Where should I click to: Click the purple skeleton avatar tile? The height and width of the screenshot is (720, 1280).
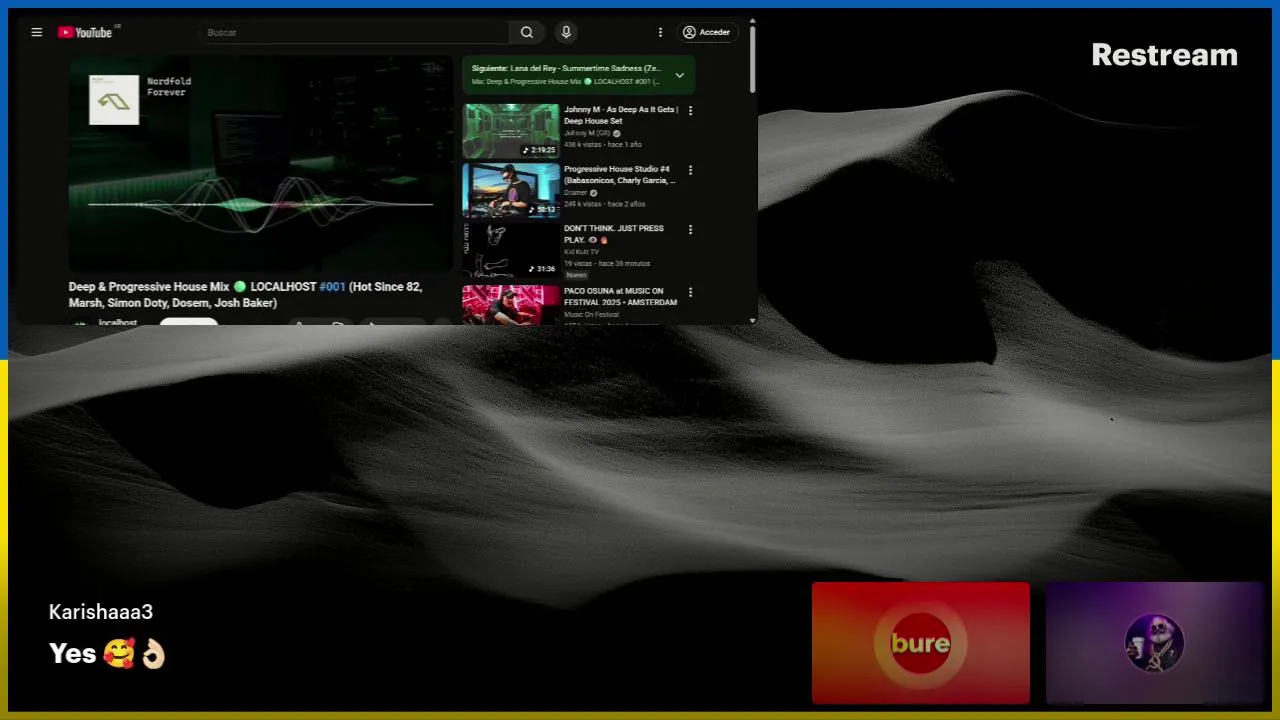pyautogui.click(x=1155, y=643)
